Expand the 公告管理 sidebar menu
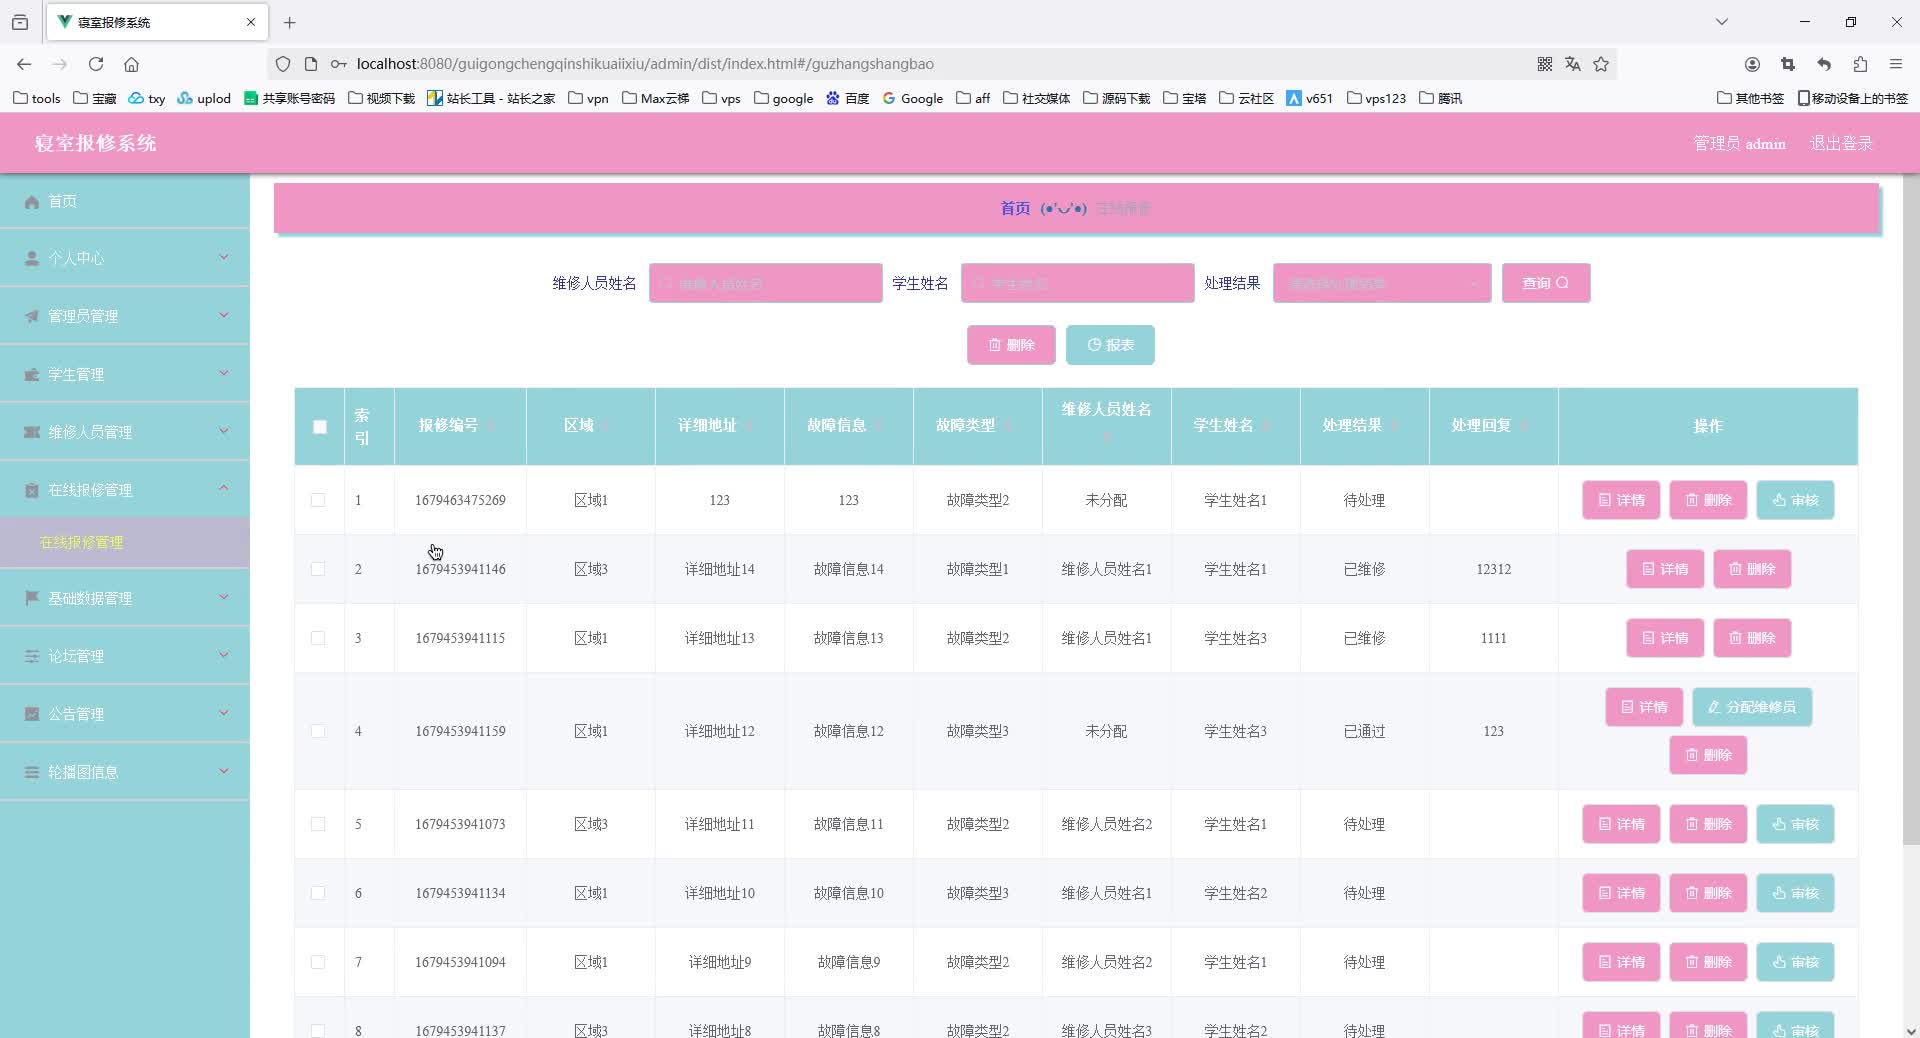The width and height of the screenshot is (1920, 1038). click(x=125, y=714)
